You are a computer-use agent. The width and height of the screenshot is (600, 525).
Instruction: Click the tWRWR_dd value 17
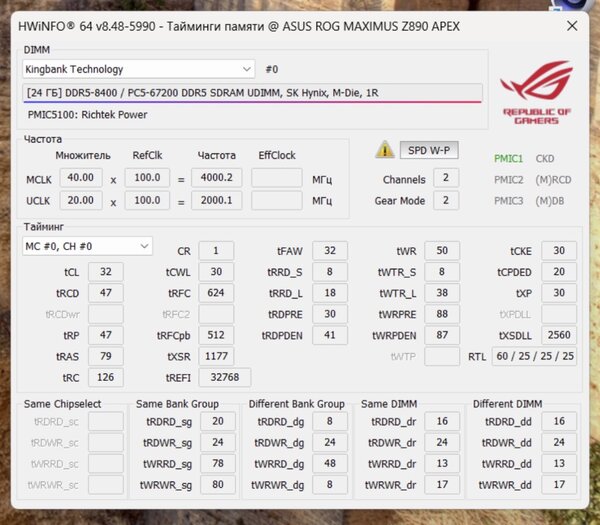[x=559, y=484]
